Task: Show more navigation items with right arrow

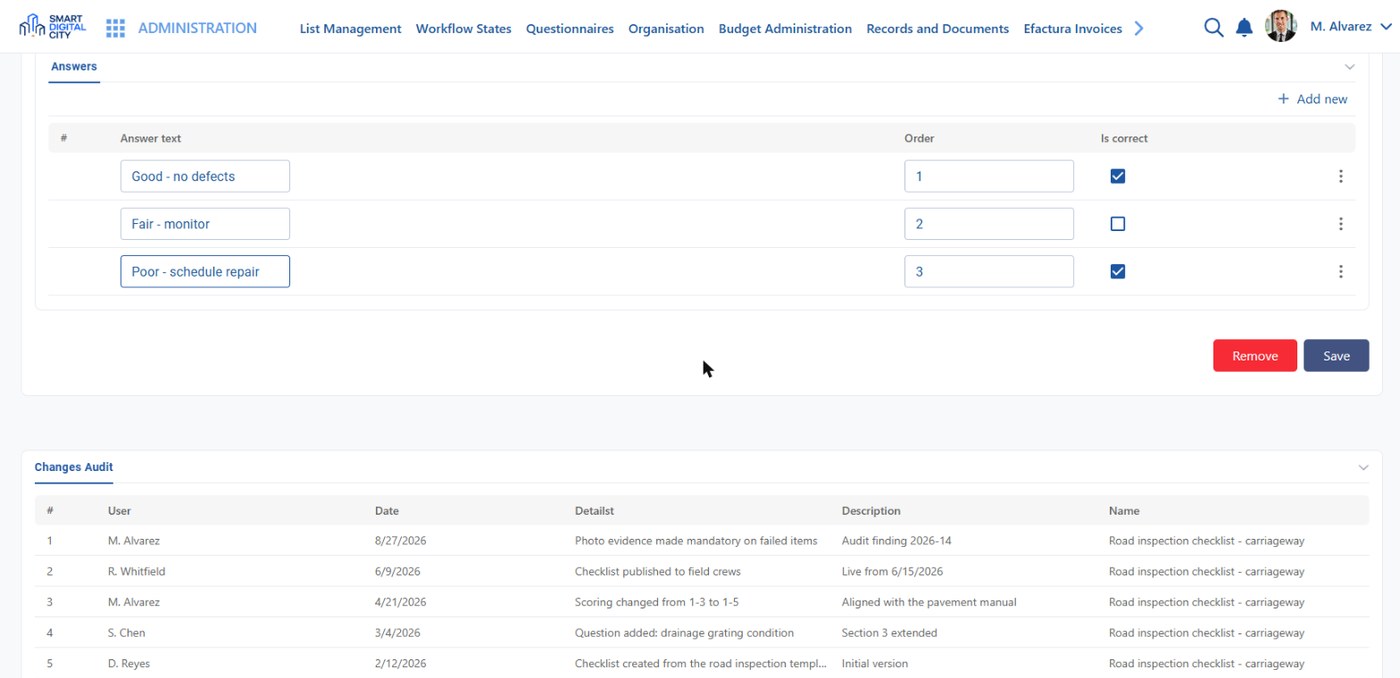Action: pos(1138,28)
